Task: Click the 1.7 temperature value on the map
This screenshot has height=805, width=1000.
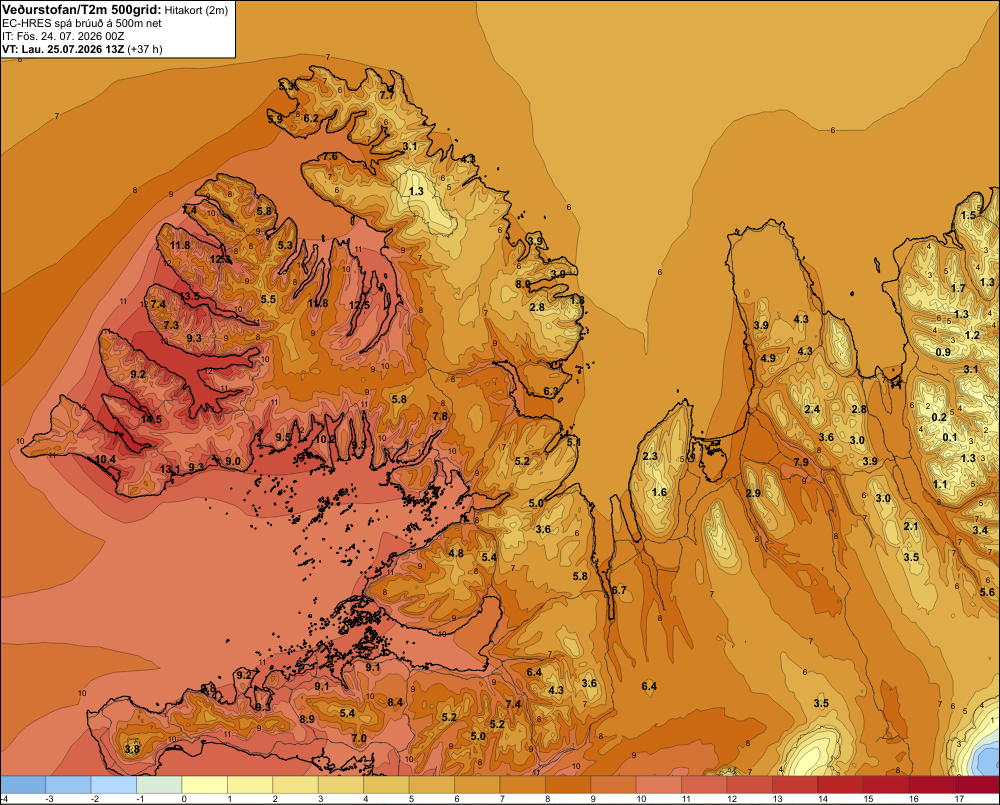Action: pos(958,288)
